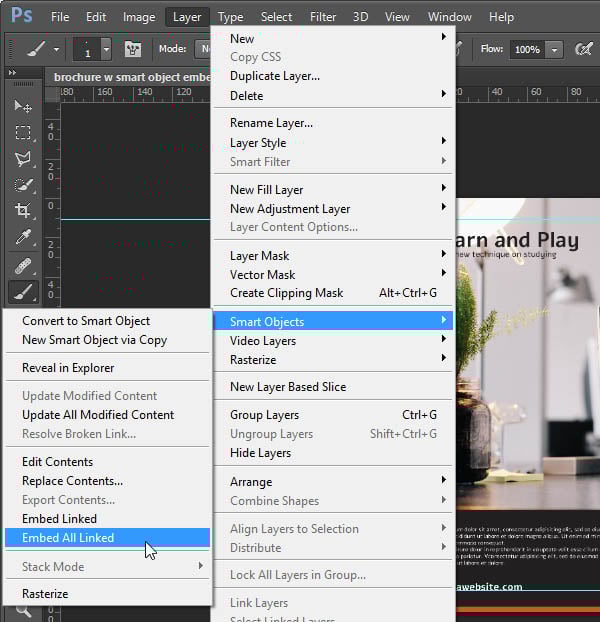Choose Replace Contents...
Screen dimensions: 600x622
point(107,481)
